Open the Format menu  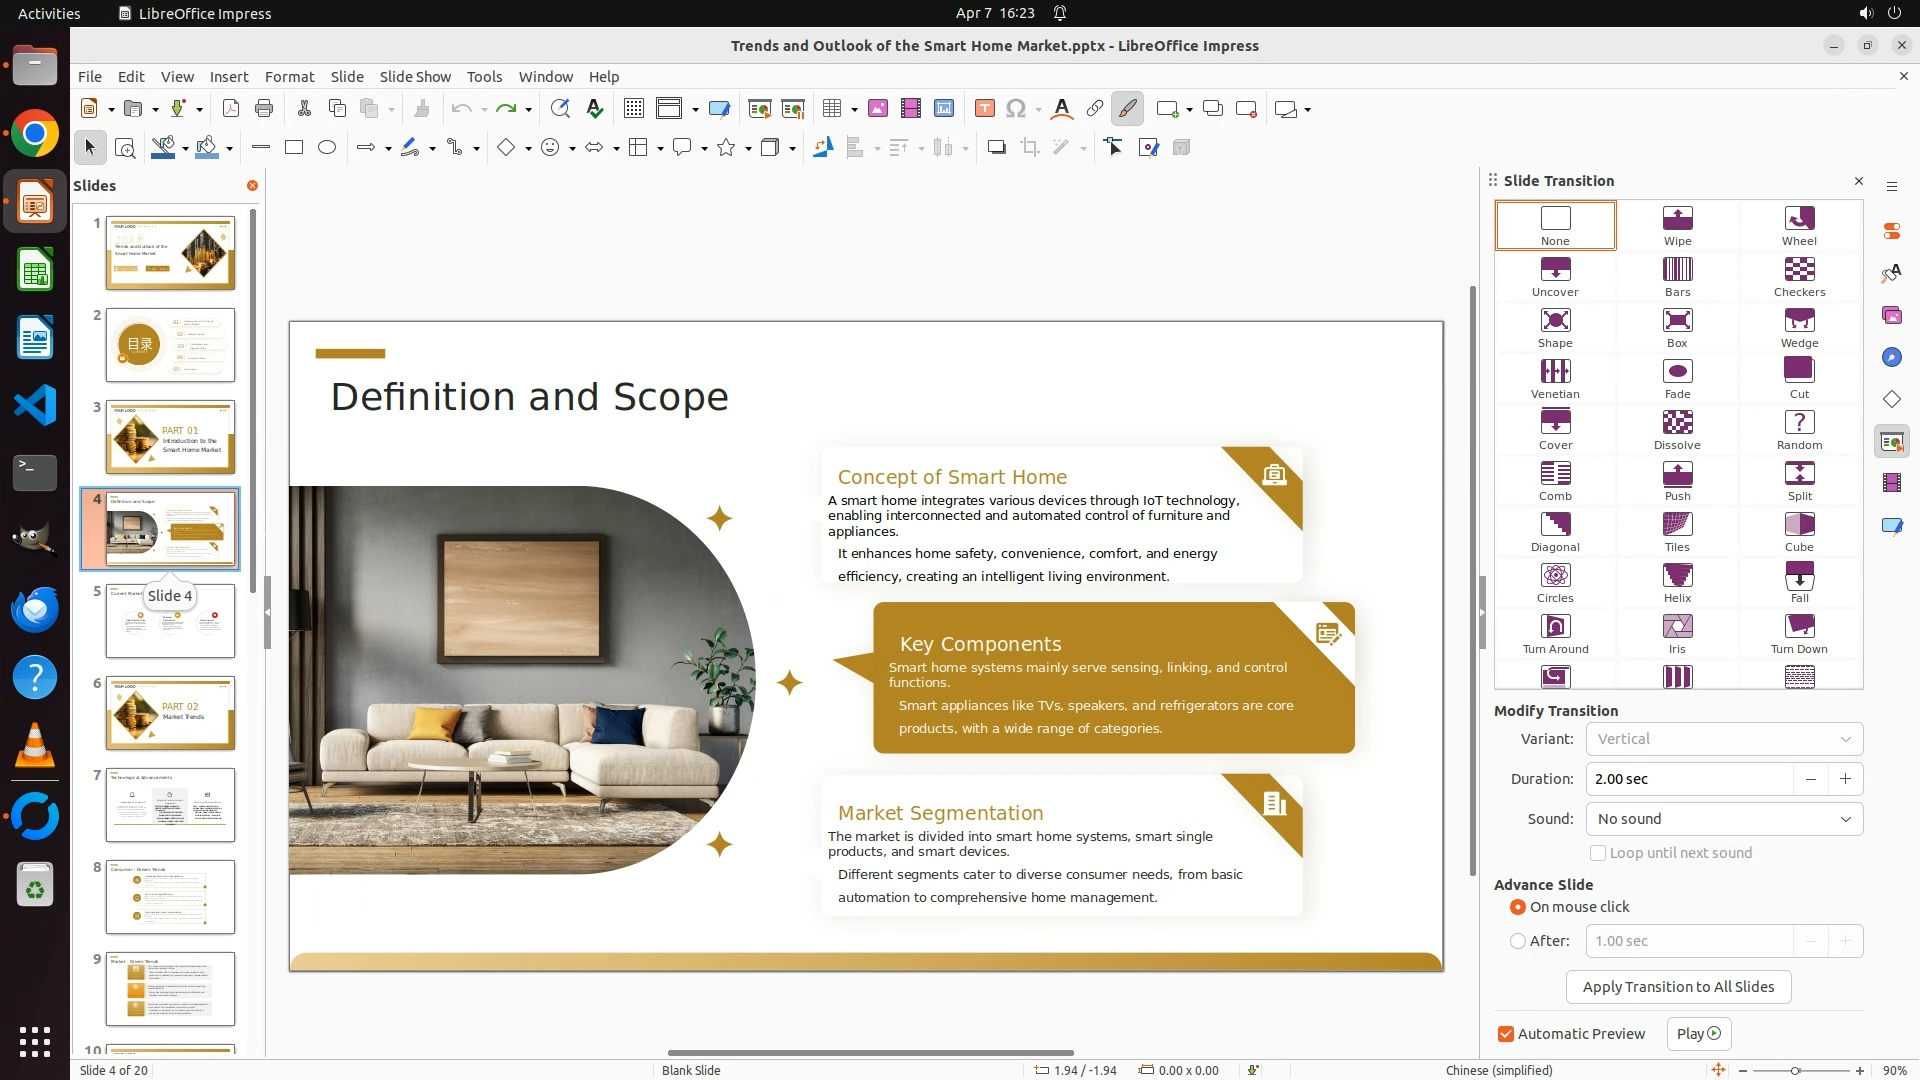point(289,77)
